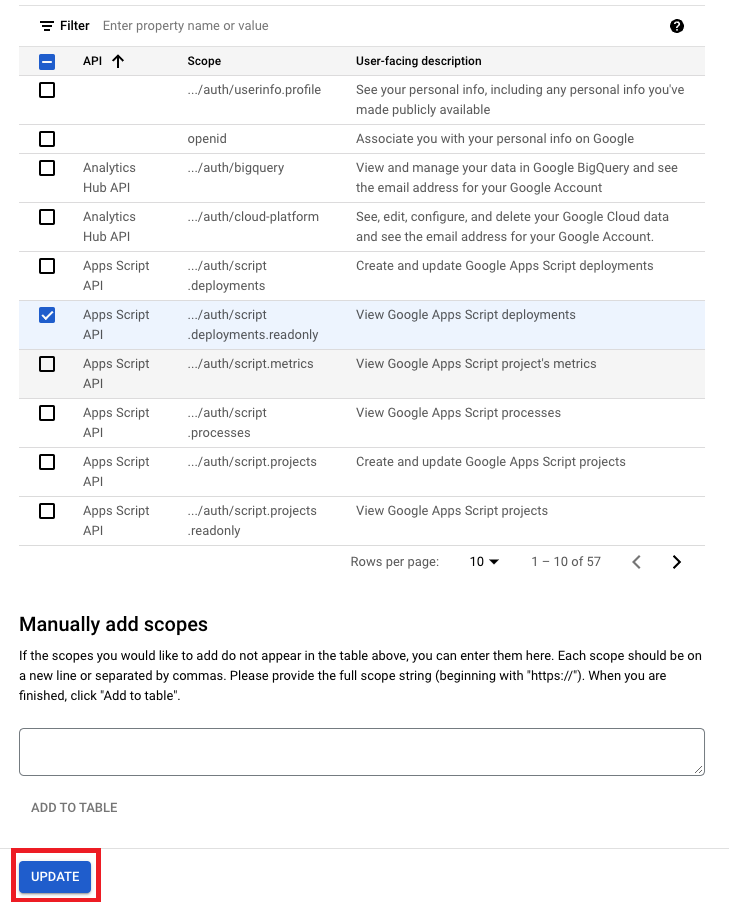Click the API sort ascending arrow
Screen dimensions: 730x902
click(x=118, y=61)
